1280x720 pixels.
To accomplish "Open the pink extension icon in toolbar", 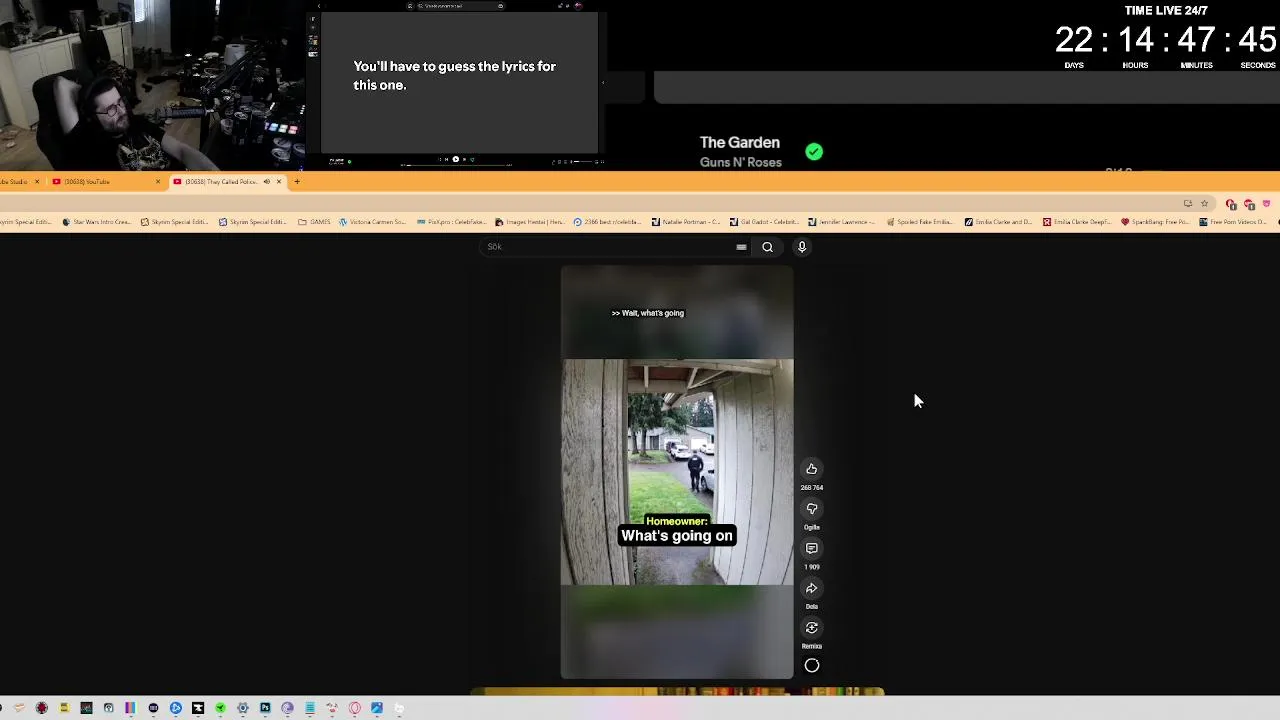I will click(x=1267, y=203).
